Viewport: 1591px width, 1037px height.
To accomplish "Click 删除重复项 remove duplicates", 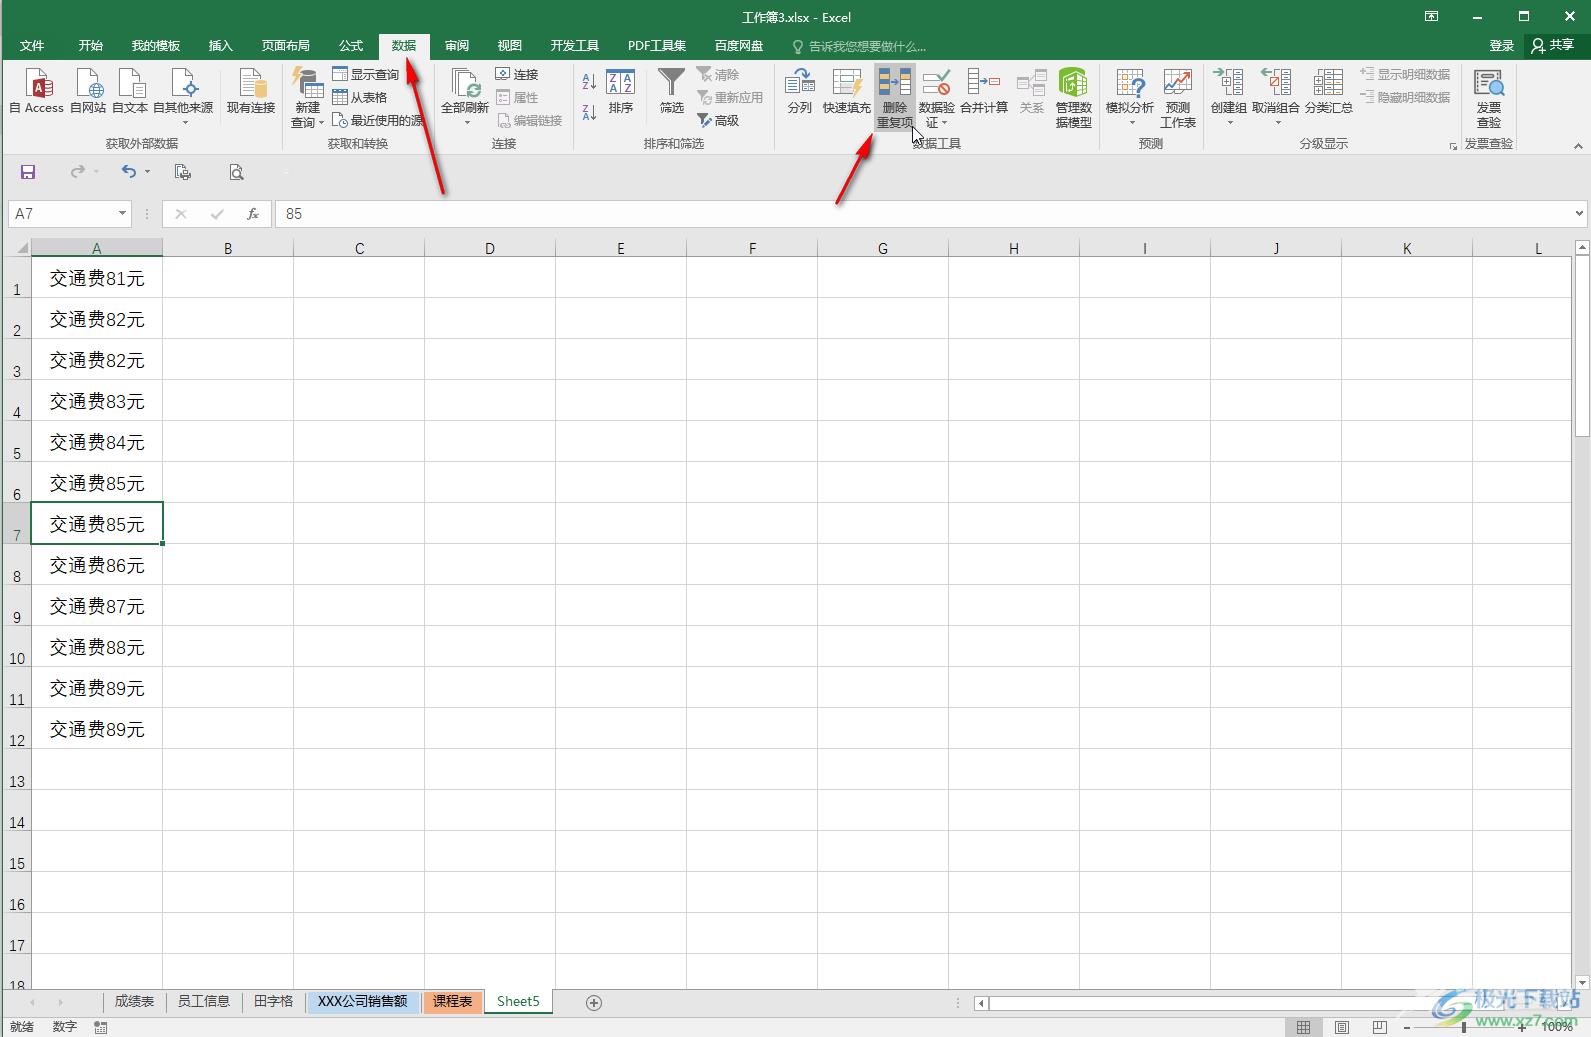I will [x=895, y=97].
